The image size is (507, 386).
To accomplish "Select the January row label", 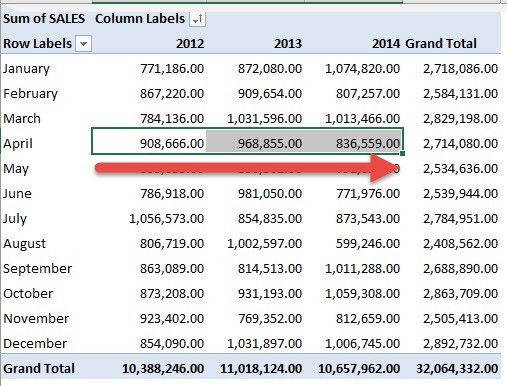I will 26,69.
